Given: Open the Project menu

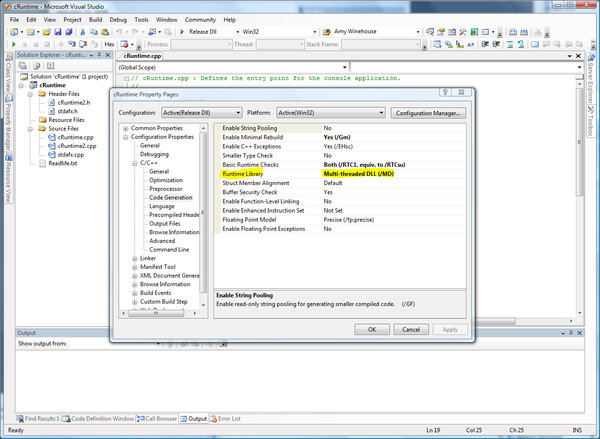Looking at the screenshot, I should [72, 20].
